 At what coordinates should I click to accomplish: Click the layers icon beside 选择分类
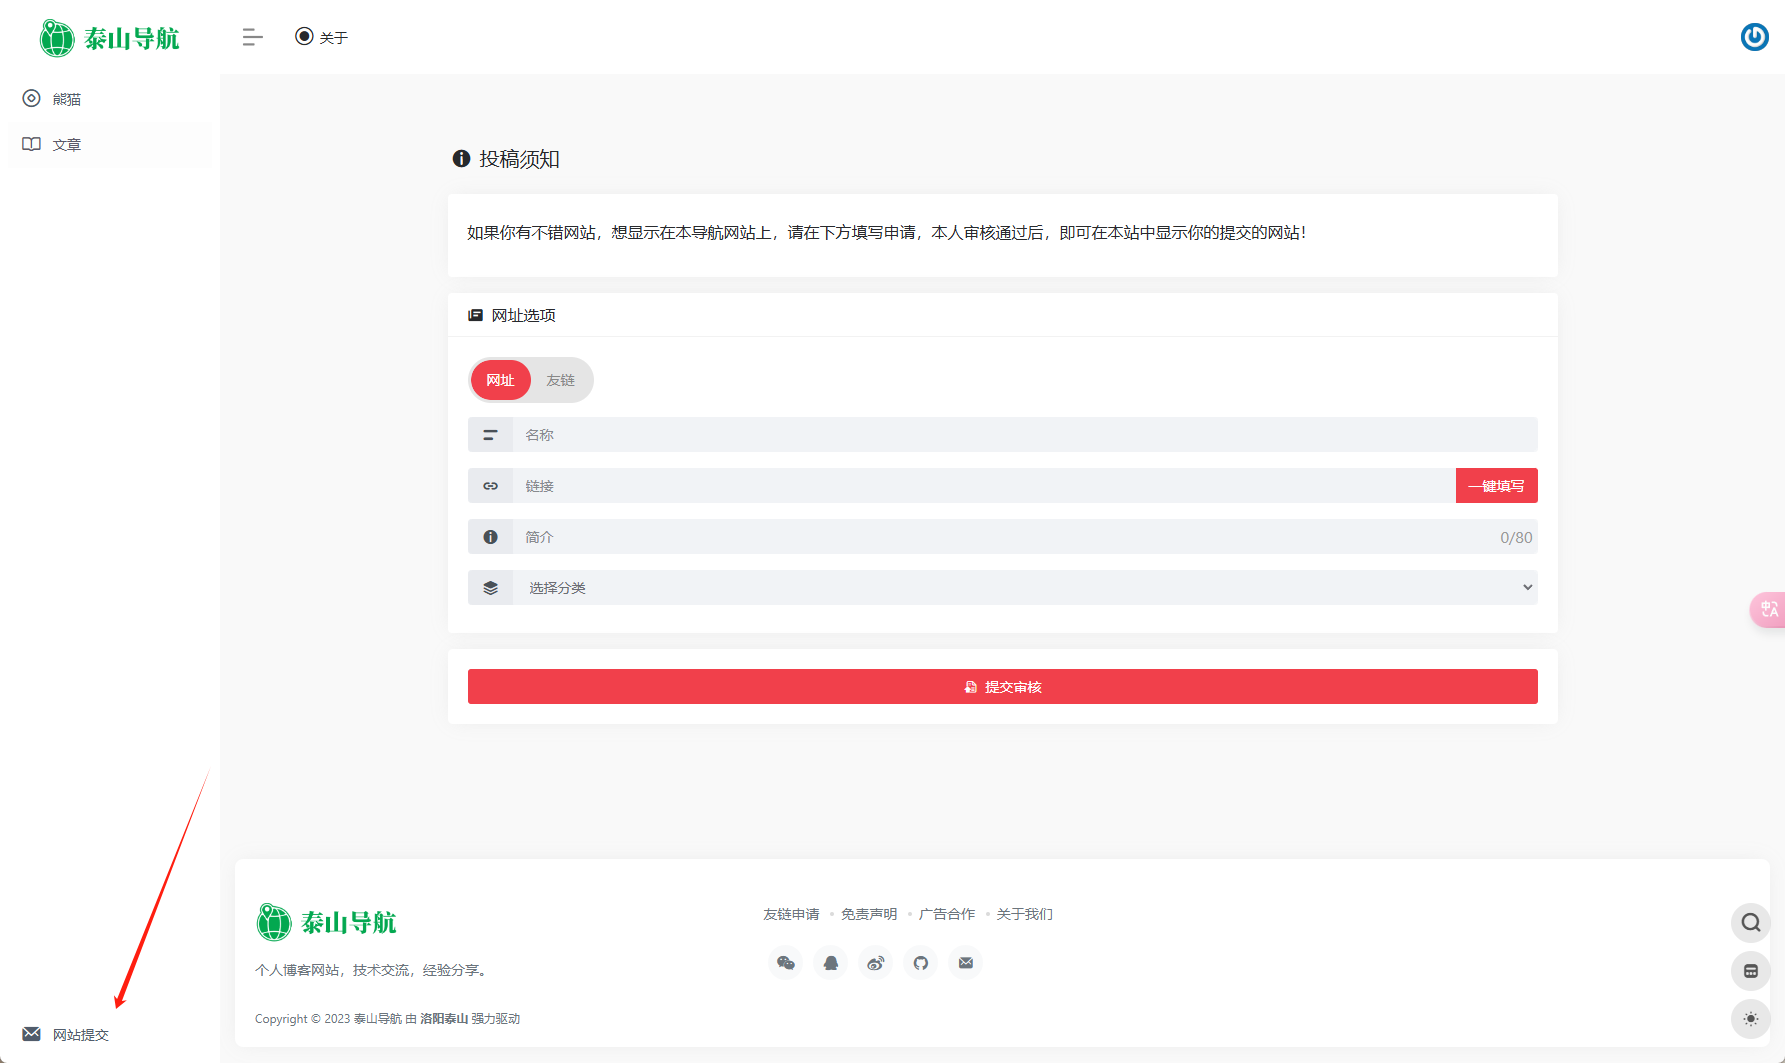pyautogui.click(x=490, y=587)
